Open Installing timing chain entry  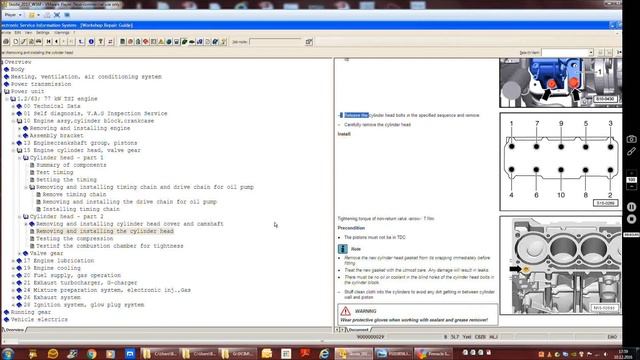pos(81,209)
